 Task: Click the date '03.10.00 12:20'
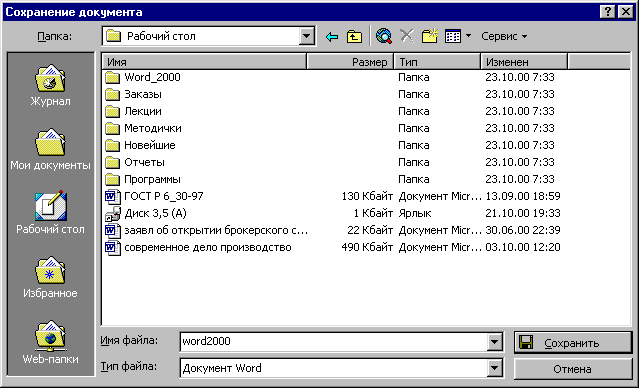(523, 247)
